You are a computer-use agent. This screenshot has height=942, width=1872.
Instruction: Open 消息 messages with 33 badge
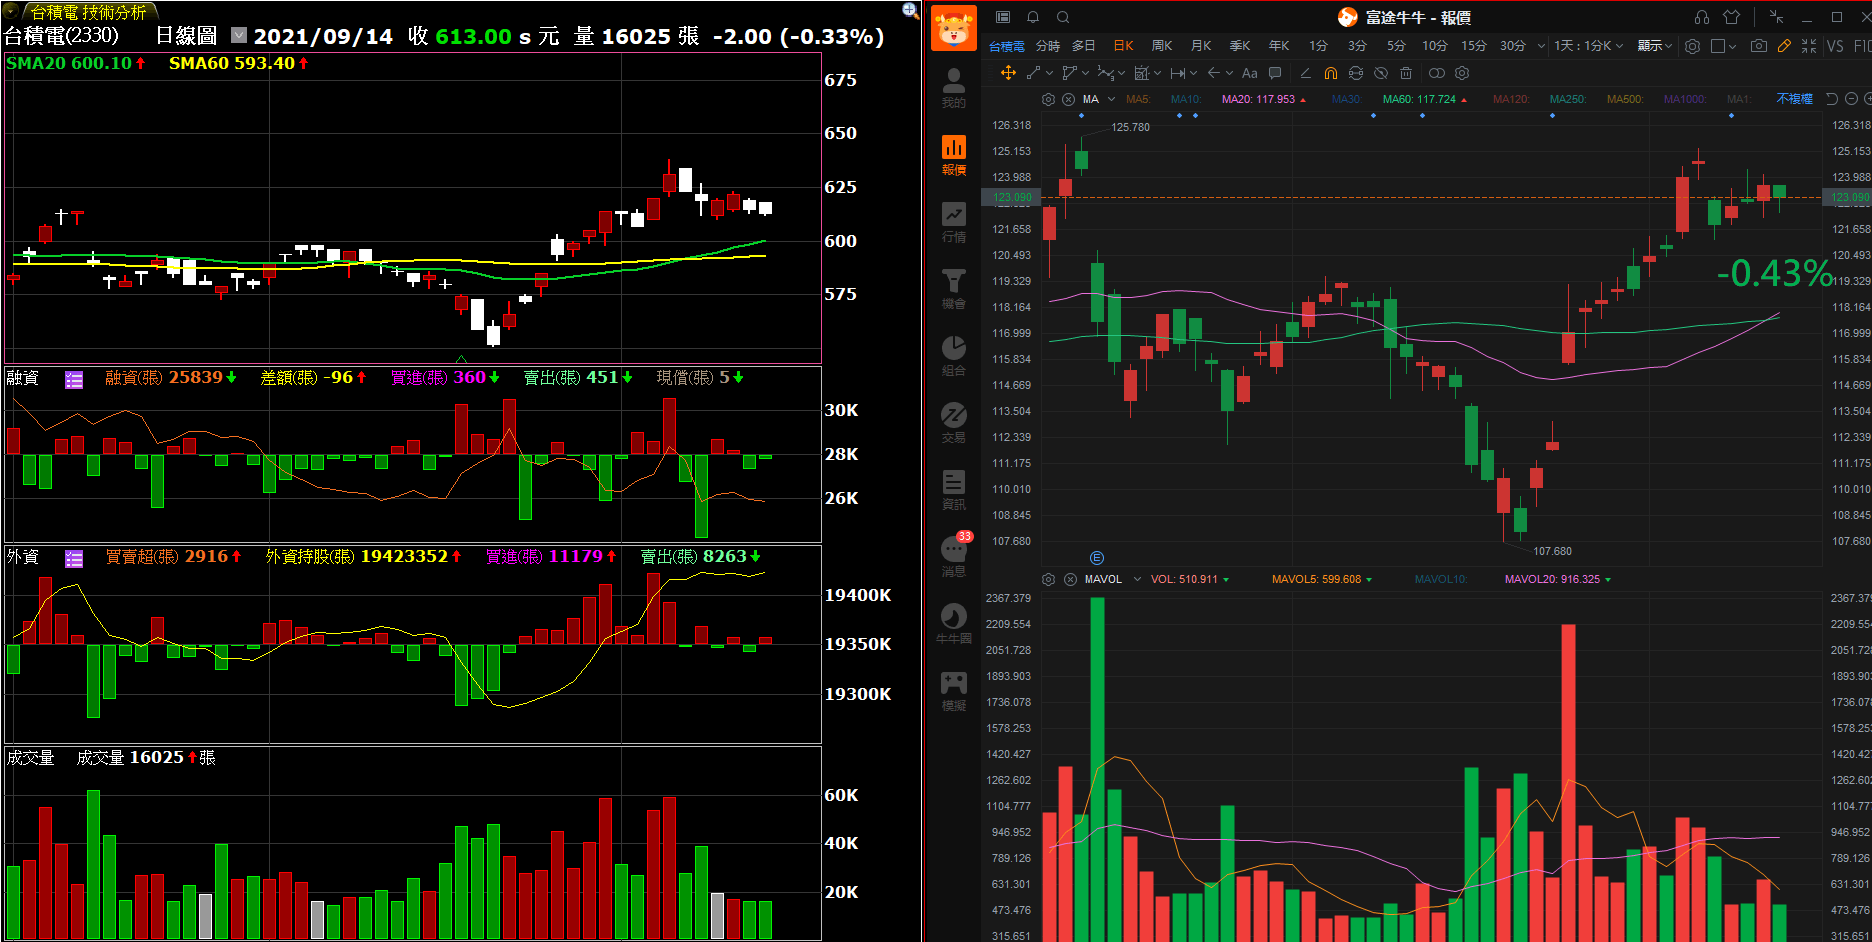pyautogui.click(x=954, y=556)
